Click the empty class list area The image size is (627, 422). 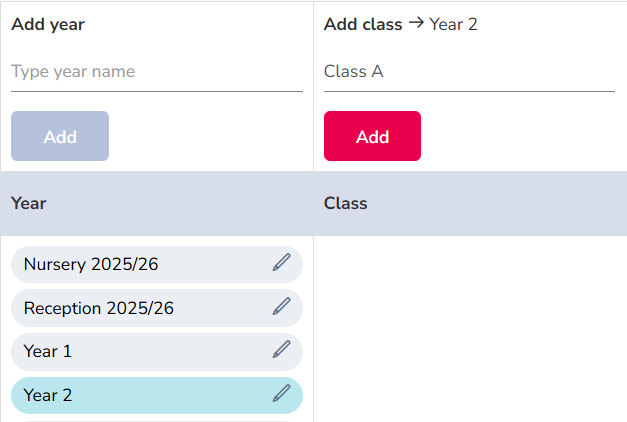[x=470, y=328]
